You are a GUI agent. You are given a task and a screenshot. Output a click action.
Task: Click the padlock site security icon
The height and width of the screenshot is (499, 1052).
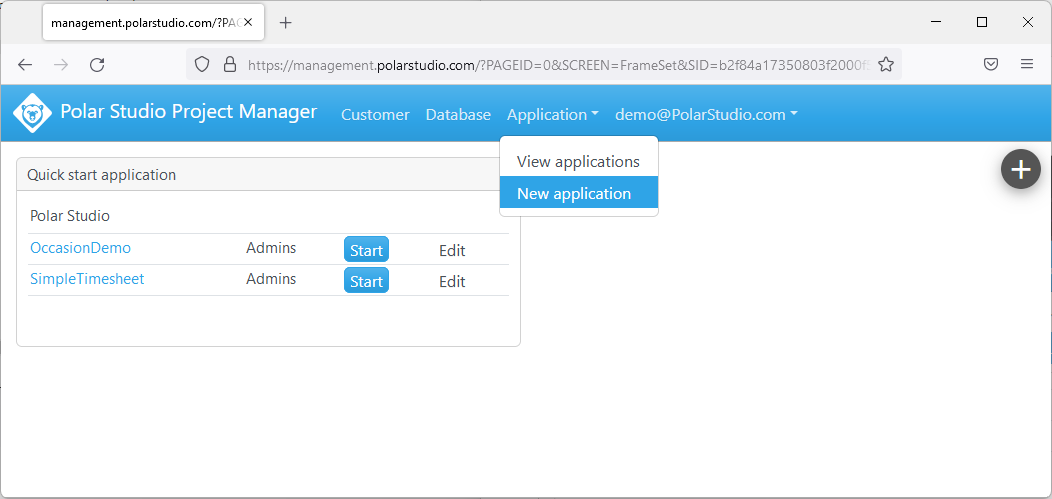point(229,64)
